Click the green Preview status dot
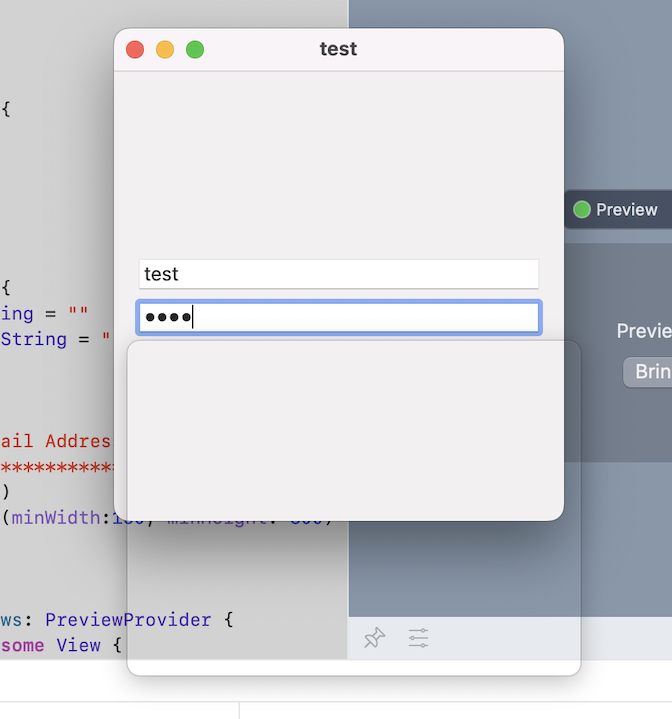Screen dimensions: 672x719 (581, 210)
